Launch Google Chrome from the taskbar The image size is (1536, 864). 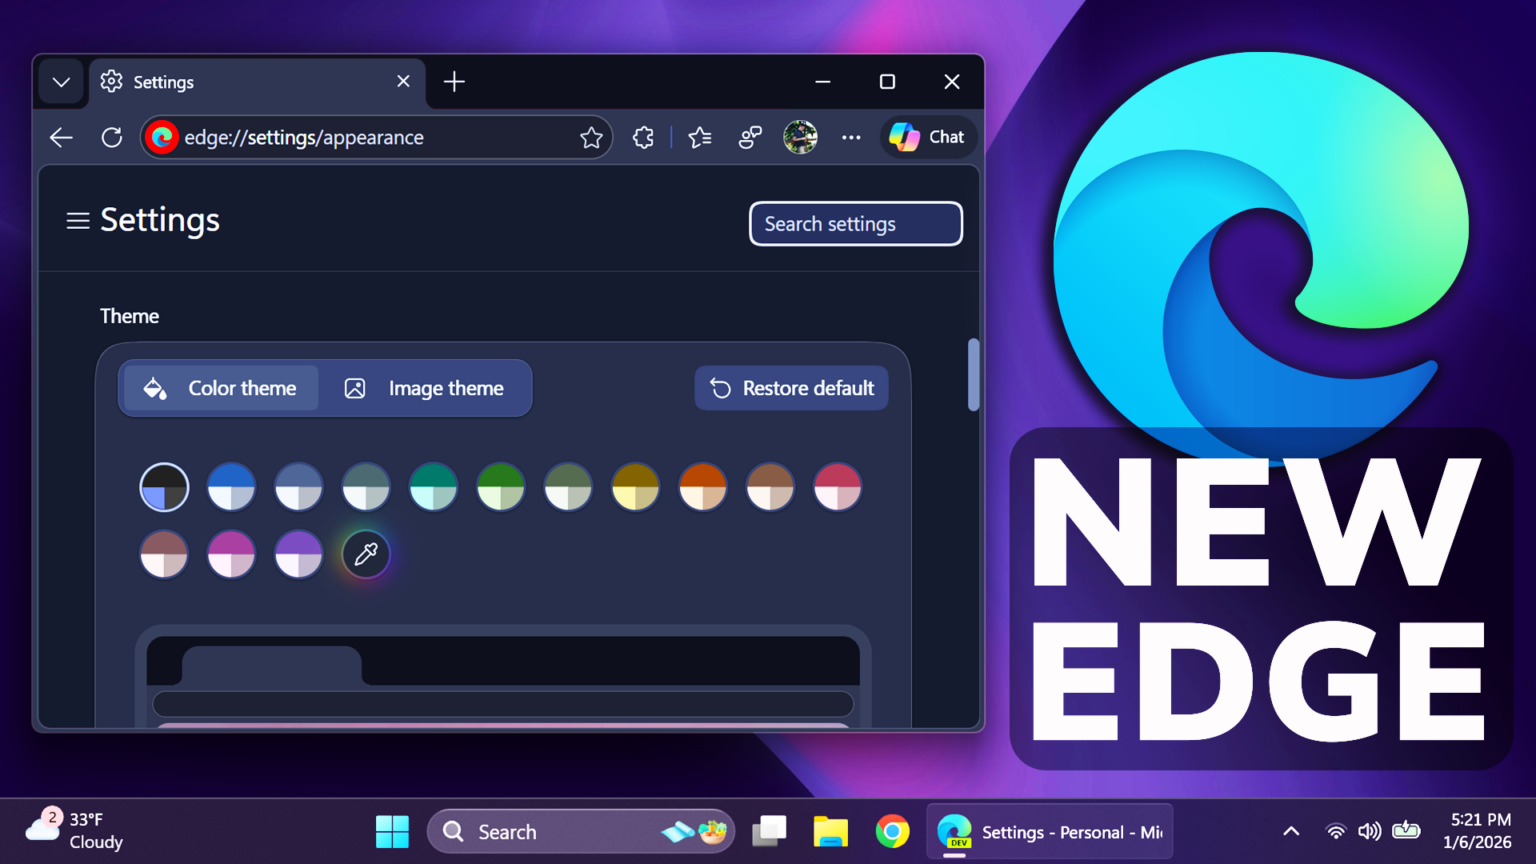pos(892,831)
